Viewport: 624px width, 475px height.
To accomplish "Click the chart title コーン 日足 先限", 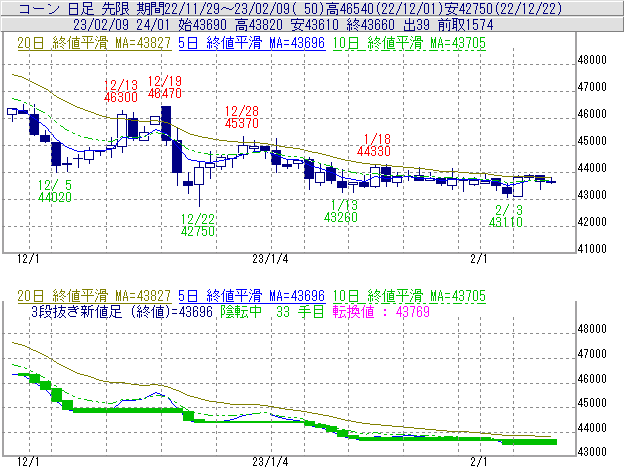I will (74, 8).
